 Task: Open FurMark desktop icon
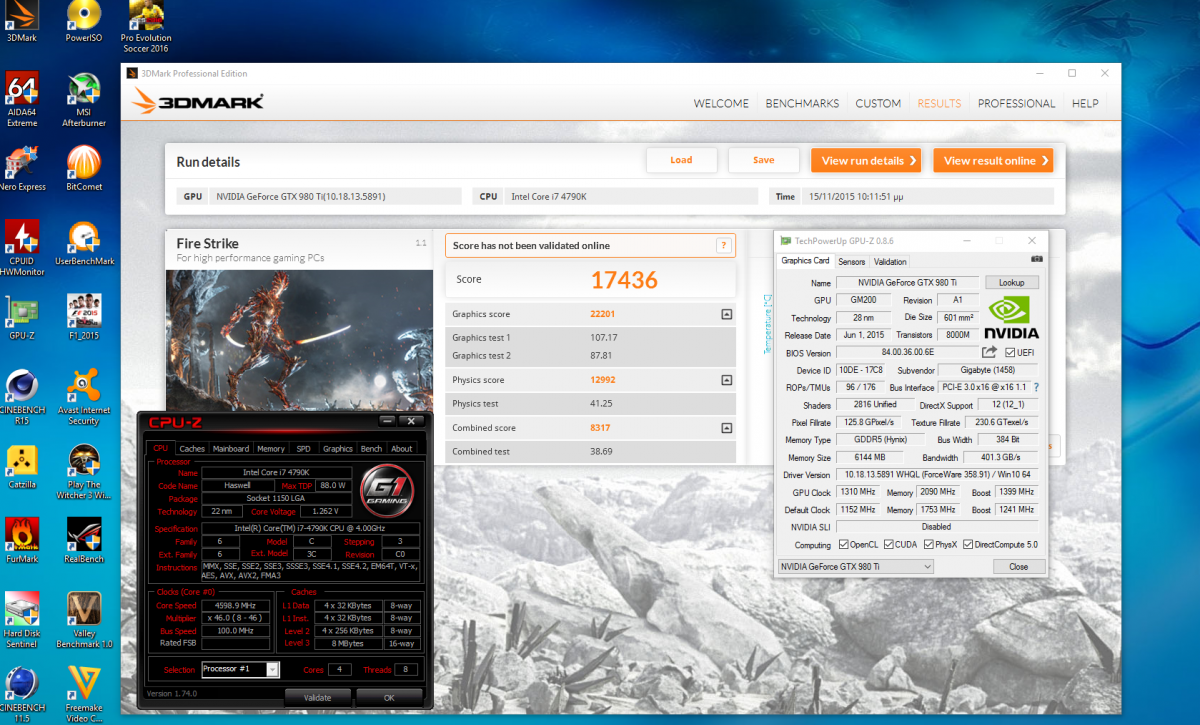click(x=22, y=541)
